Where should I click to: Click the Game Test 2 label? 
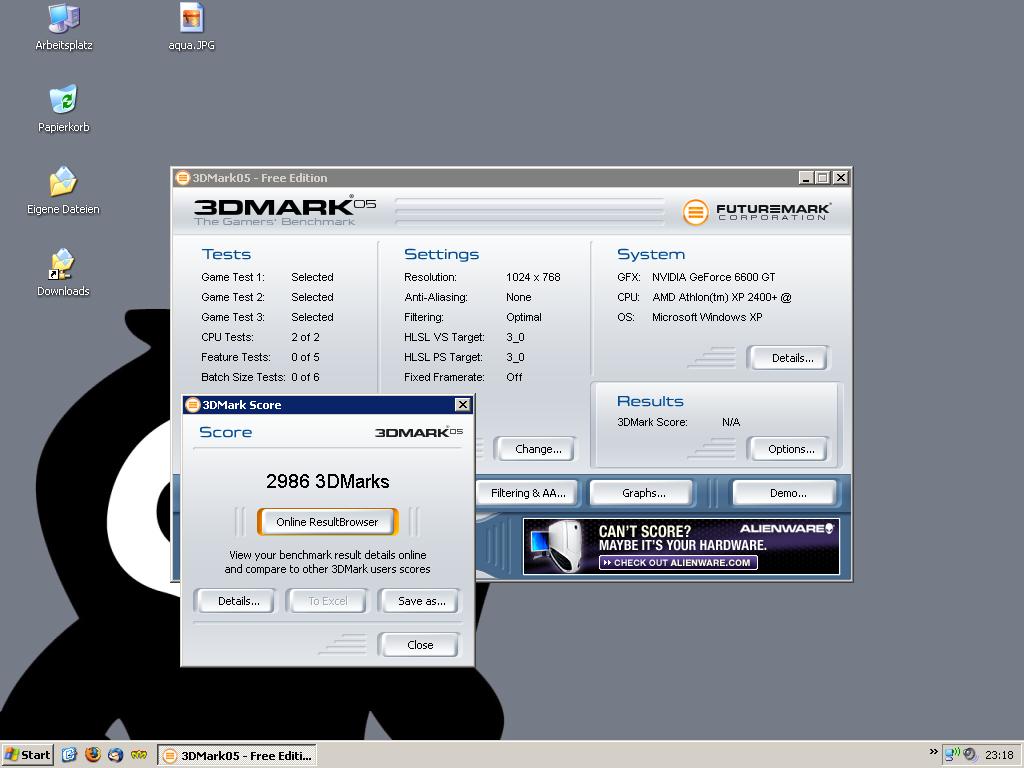tap(233, 297)
